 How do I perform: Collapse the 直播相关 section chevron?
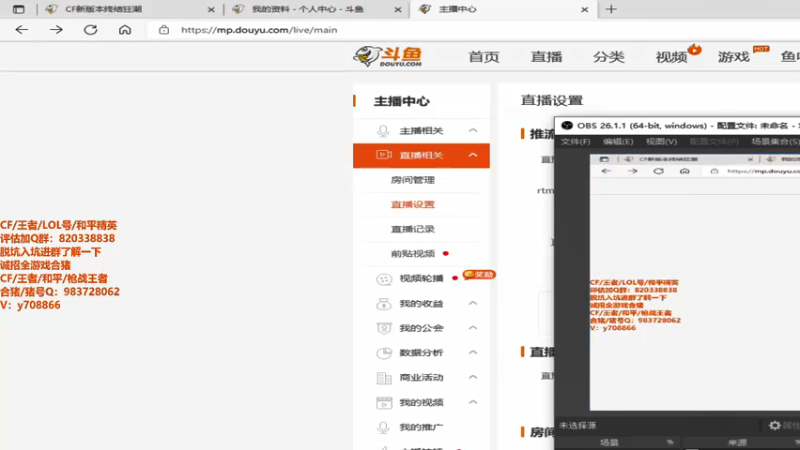point(473,155)
